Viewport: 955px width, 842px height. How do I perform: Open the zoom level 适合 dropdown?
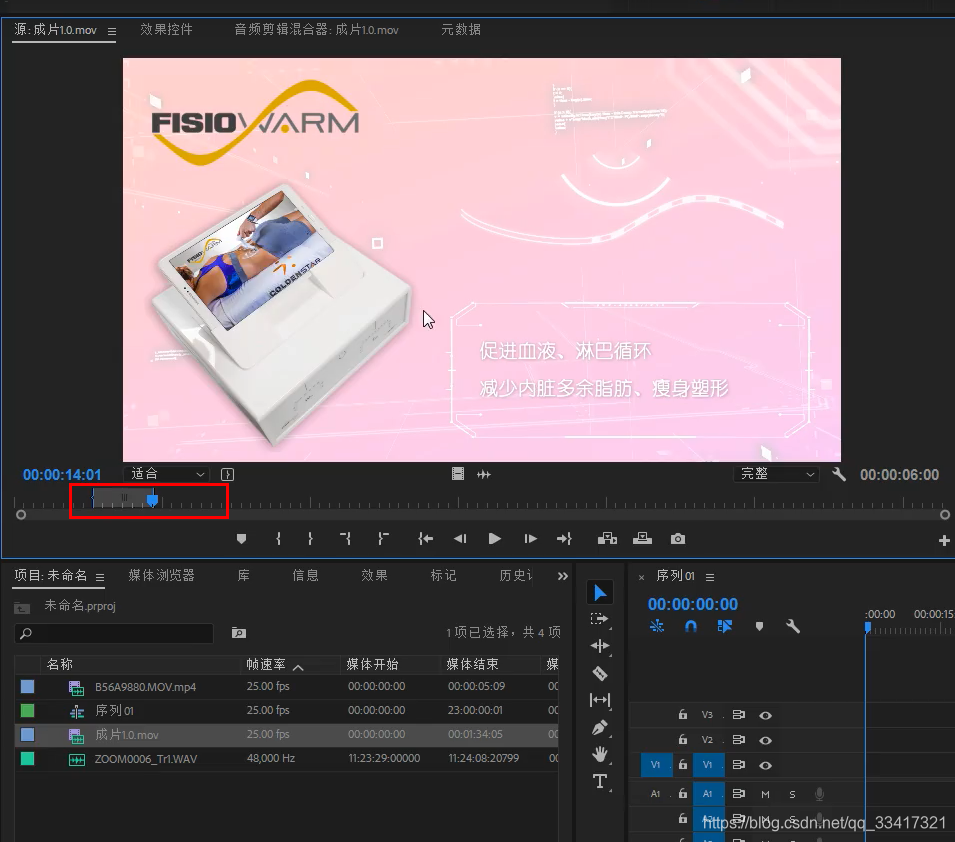(x=167, y=474)
